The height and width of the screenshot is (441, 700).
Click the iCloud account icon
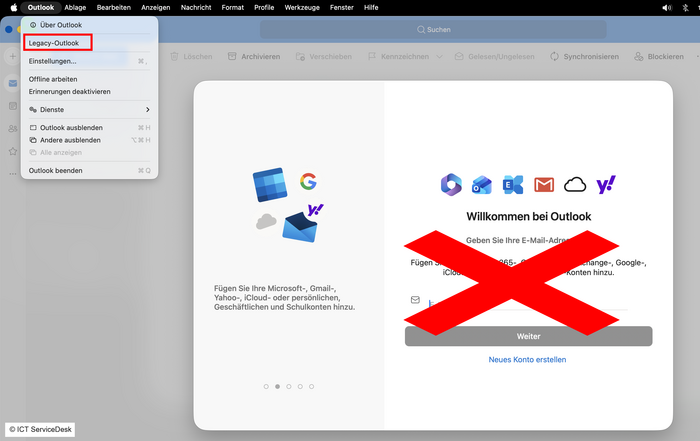coord(575,184)
